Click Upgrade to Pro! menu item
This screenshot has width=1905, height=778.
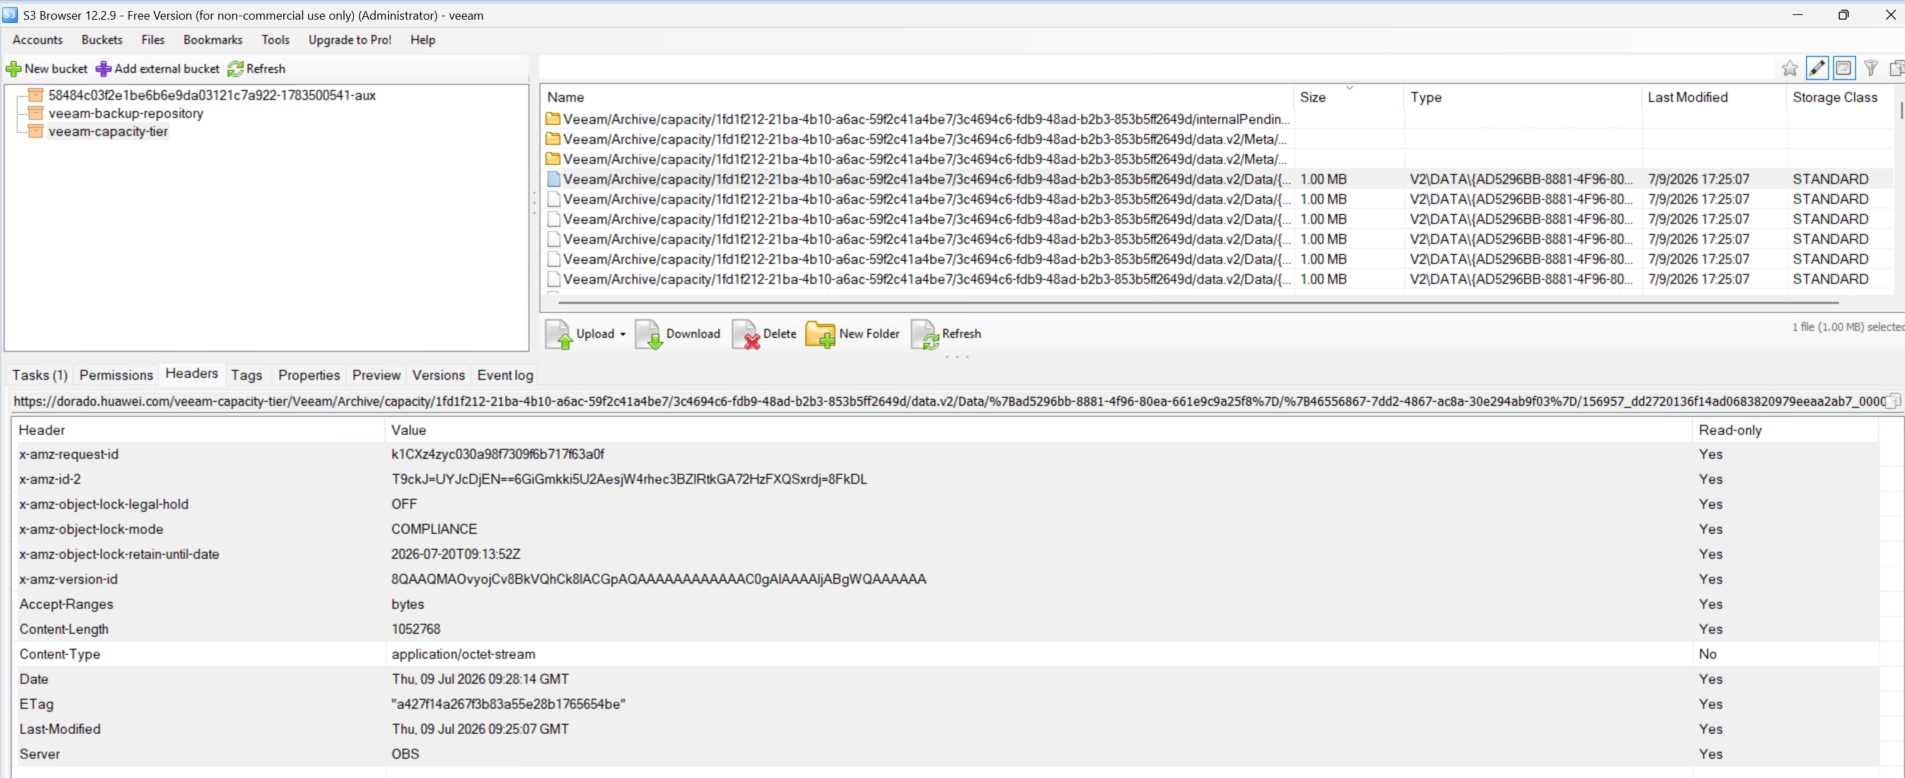350,40
